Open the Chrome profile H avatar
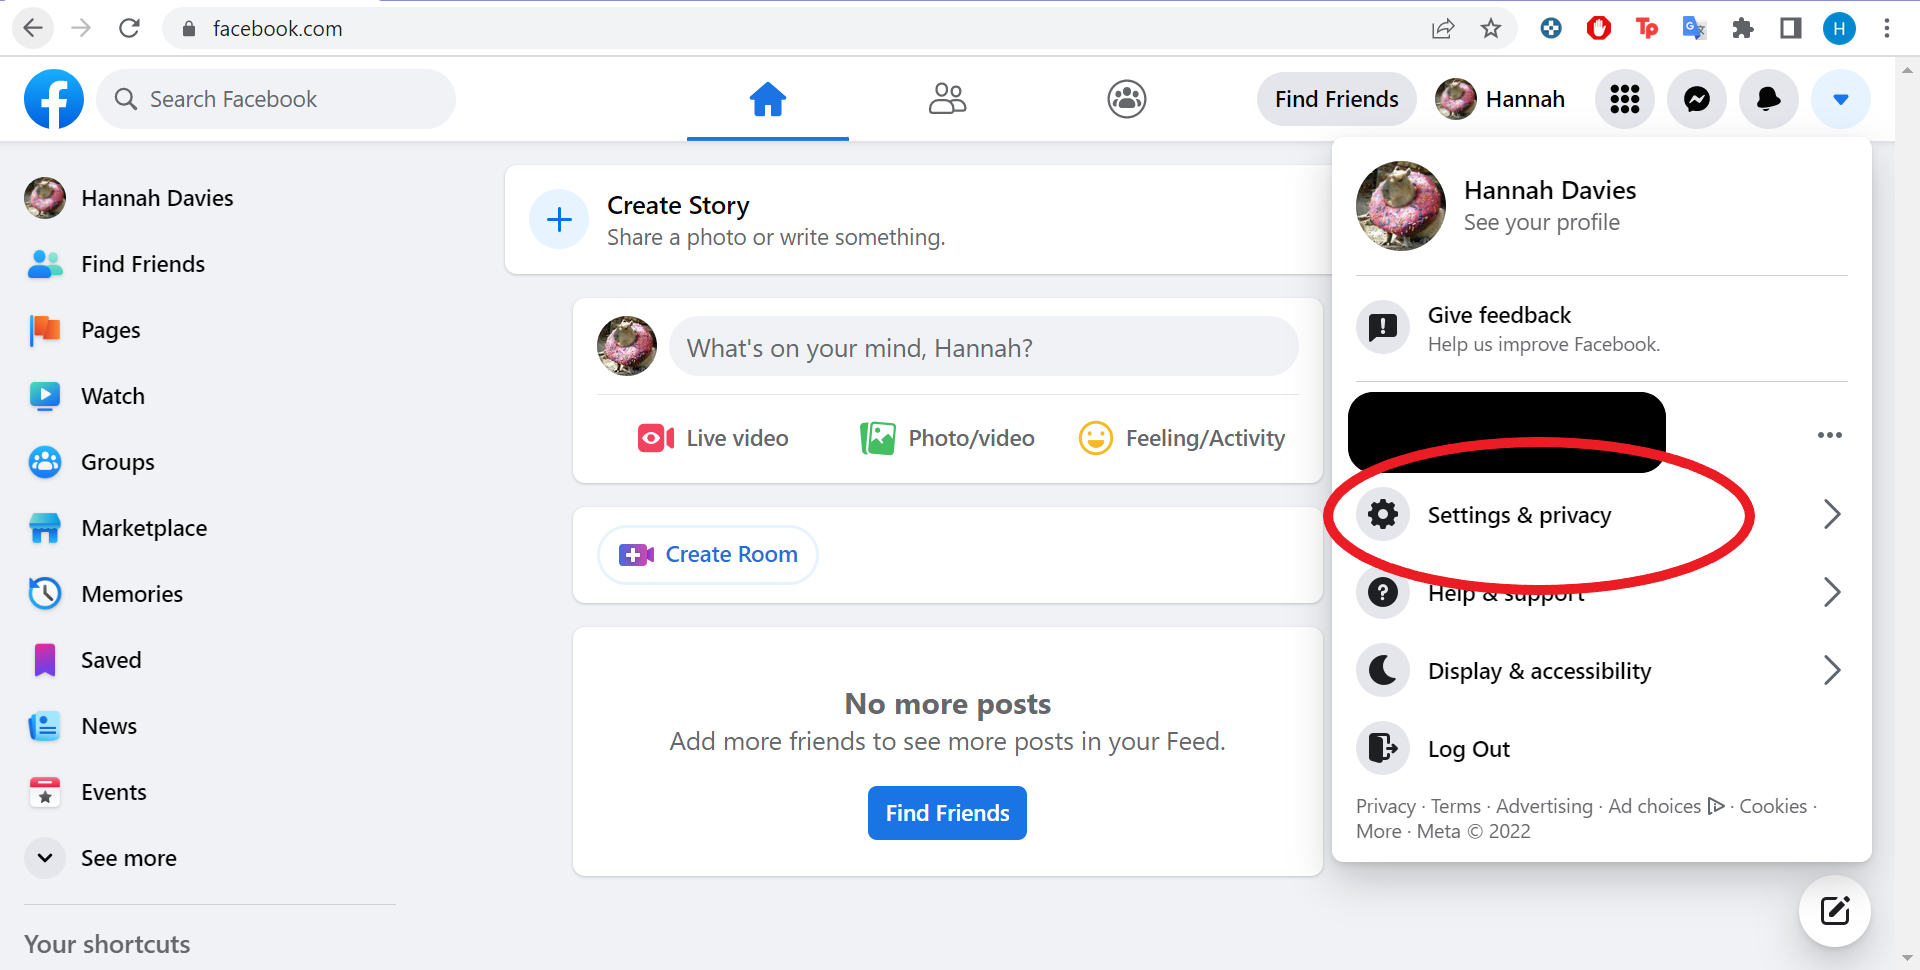Viewport: 1920px width, 970px height. click(x=1839, y=28)
